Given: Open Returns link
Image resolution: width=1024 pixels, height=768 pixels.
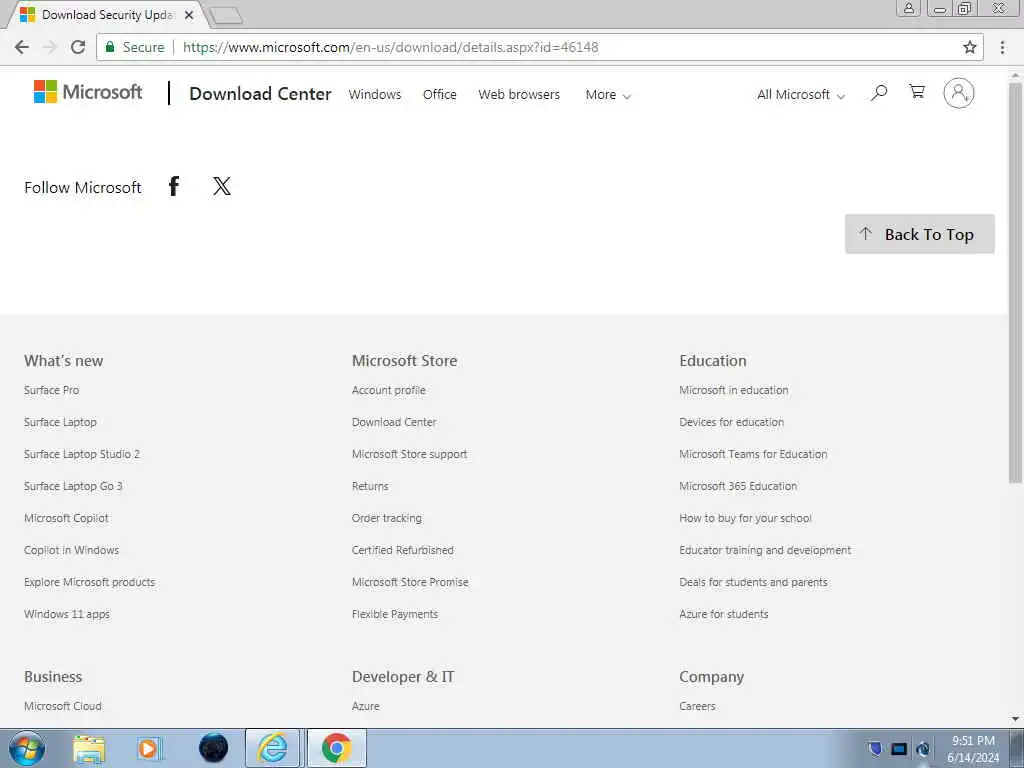Looking at the screenshot, I should pos(370,486).
